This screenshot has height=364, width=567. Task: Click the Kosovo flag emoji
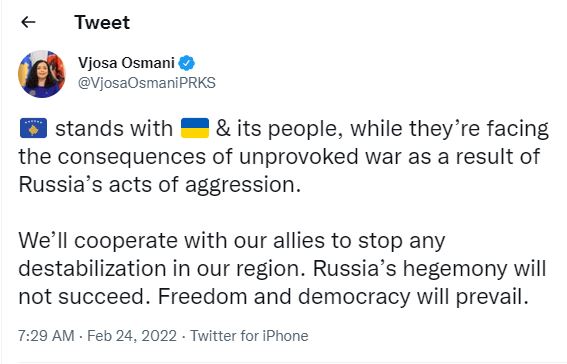pos(33,128)
